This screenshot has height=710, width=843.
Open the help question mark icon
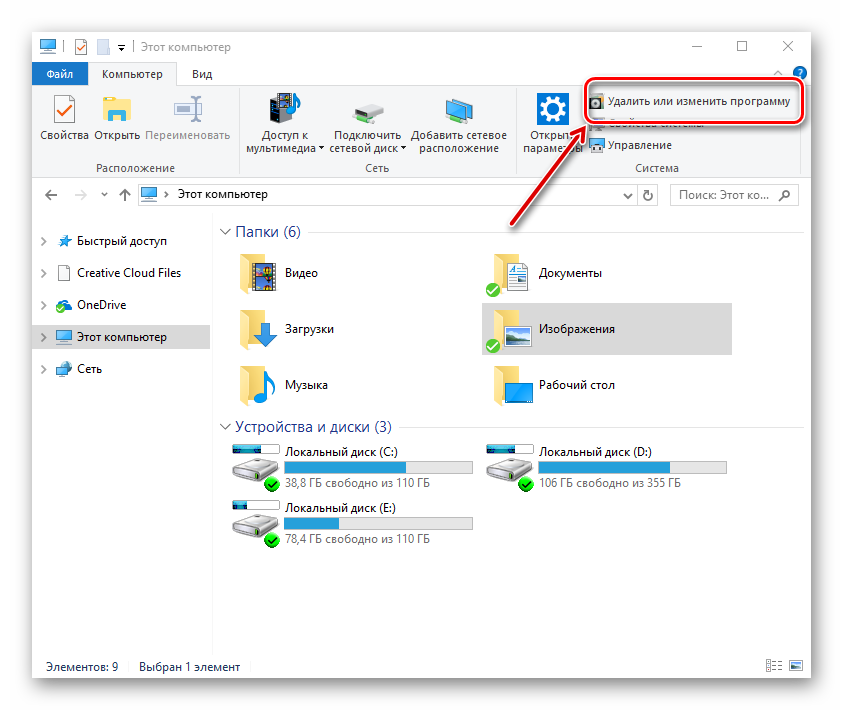(799, 73)
